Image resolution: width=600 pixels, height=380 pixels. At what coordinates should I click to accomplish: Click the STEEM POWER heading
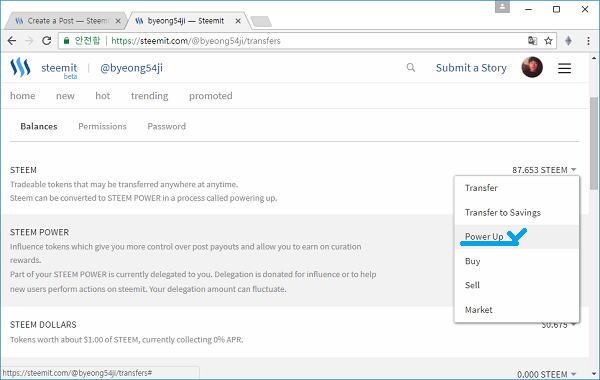[39, 232]
